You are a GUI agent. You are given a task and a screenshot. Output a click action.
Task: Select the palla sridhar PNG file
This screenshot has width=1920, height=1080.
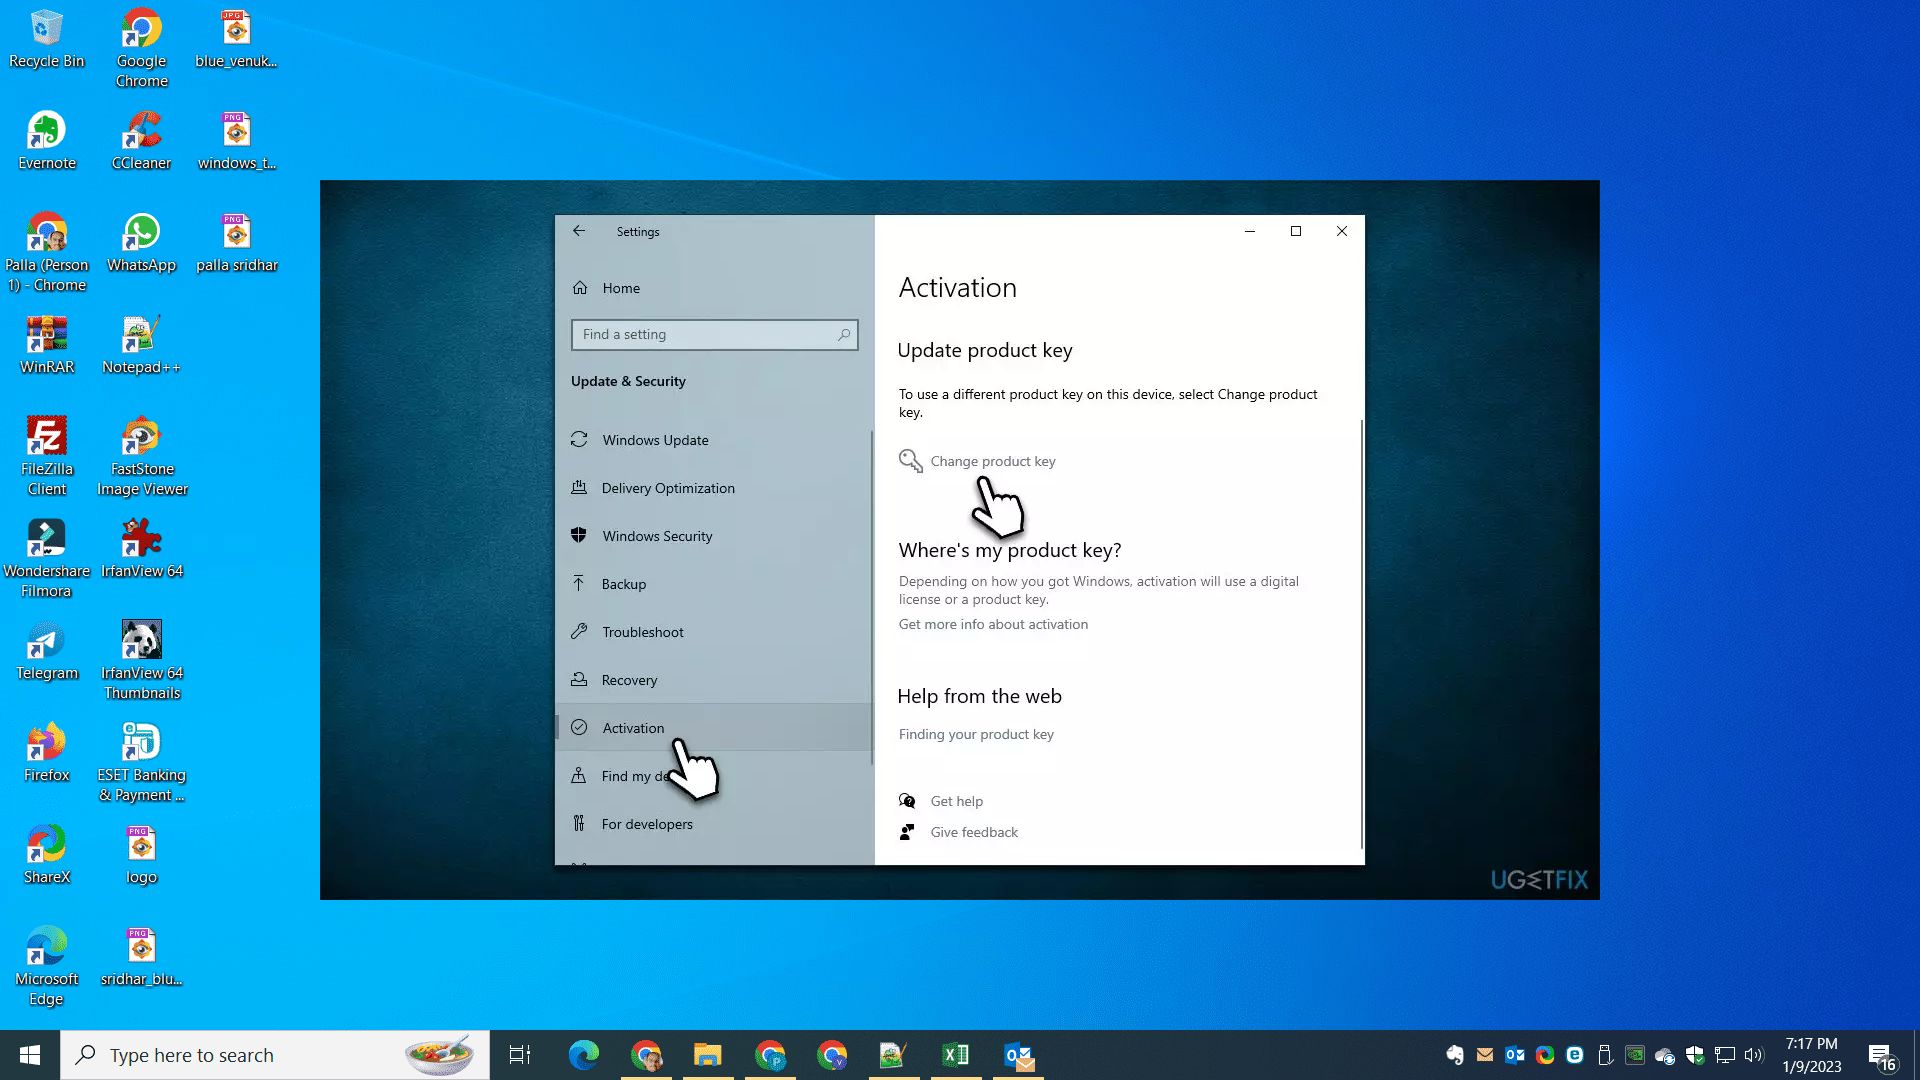point(236,243)
